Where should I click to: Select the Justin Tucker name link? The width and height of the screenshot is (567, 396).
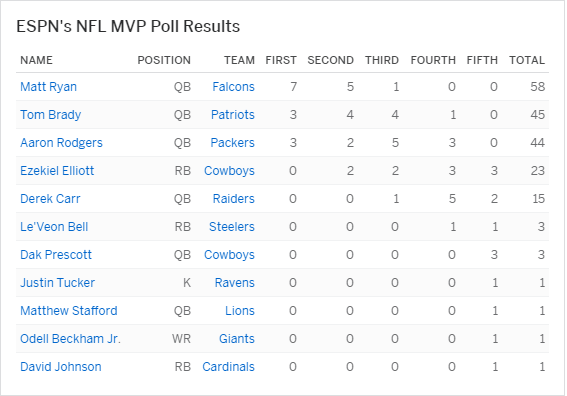coord(57,282)
